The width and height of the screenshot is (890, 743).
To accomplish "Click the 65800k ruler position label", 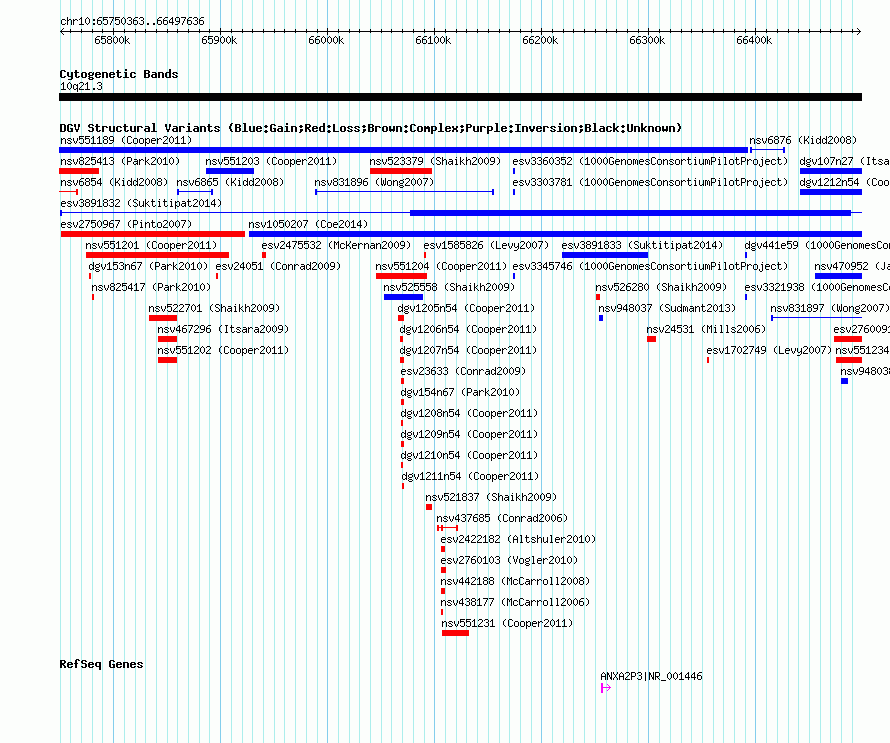I will coord(112,40).
